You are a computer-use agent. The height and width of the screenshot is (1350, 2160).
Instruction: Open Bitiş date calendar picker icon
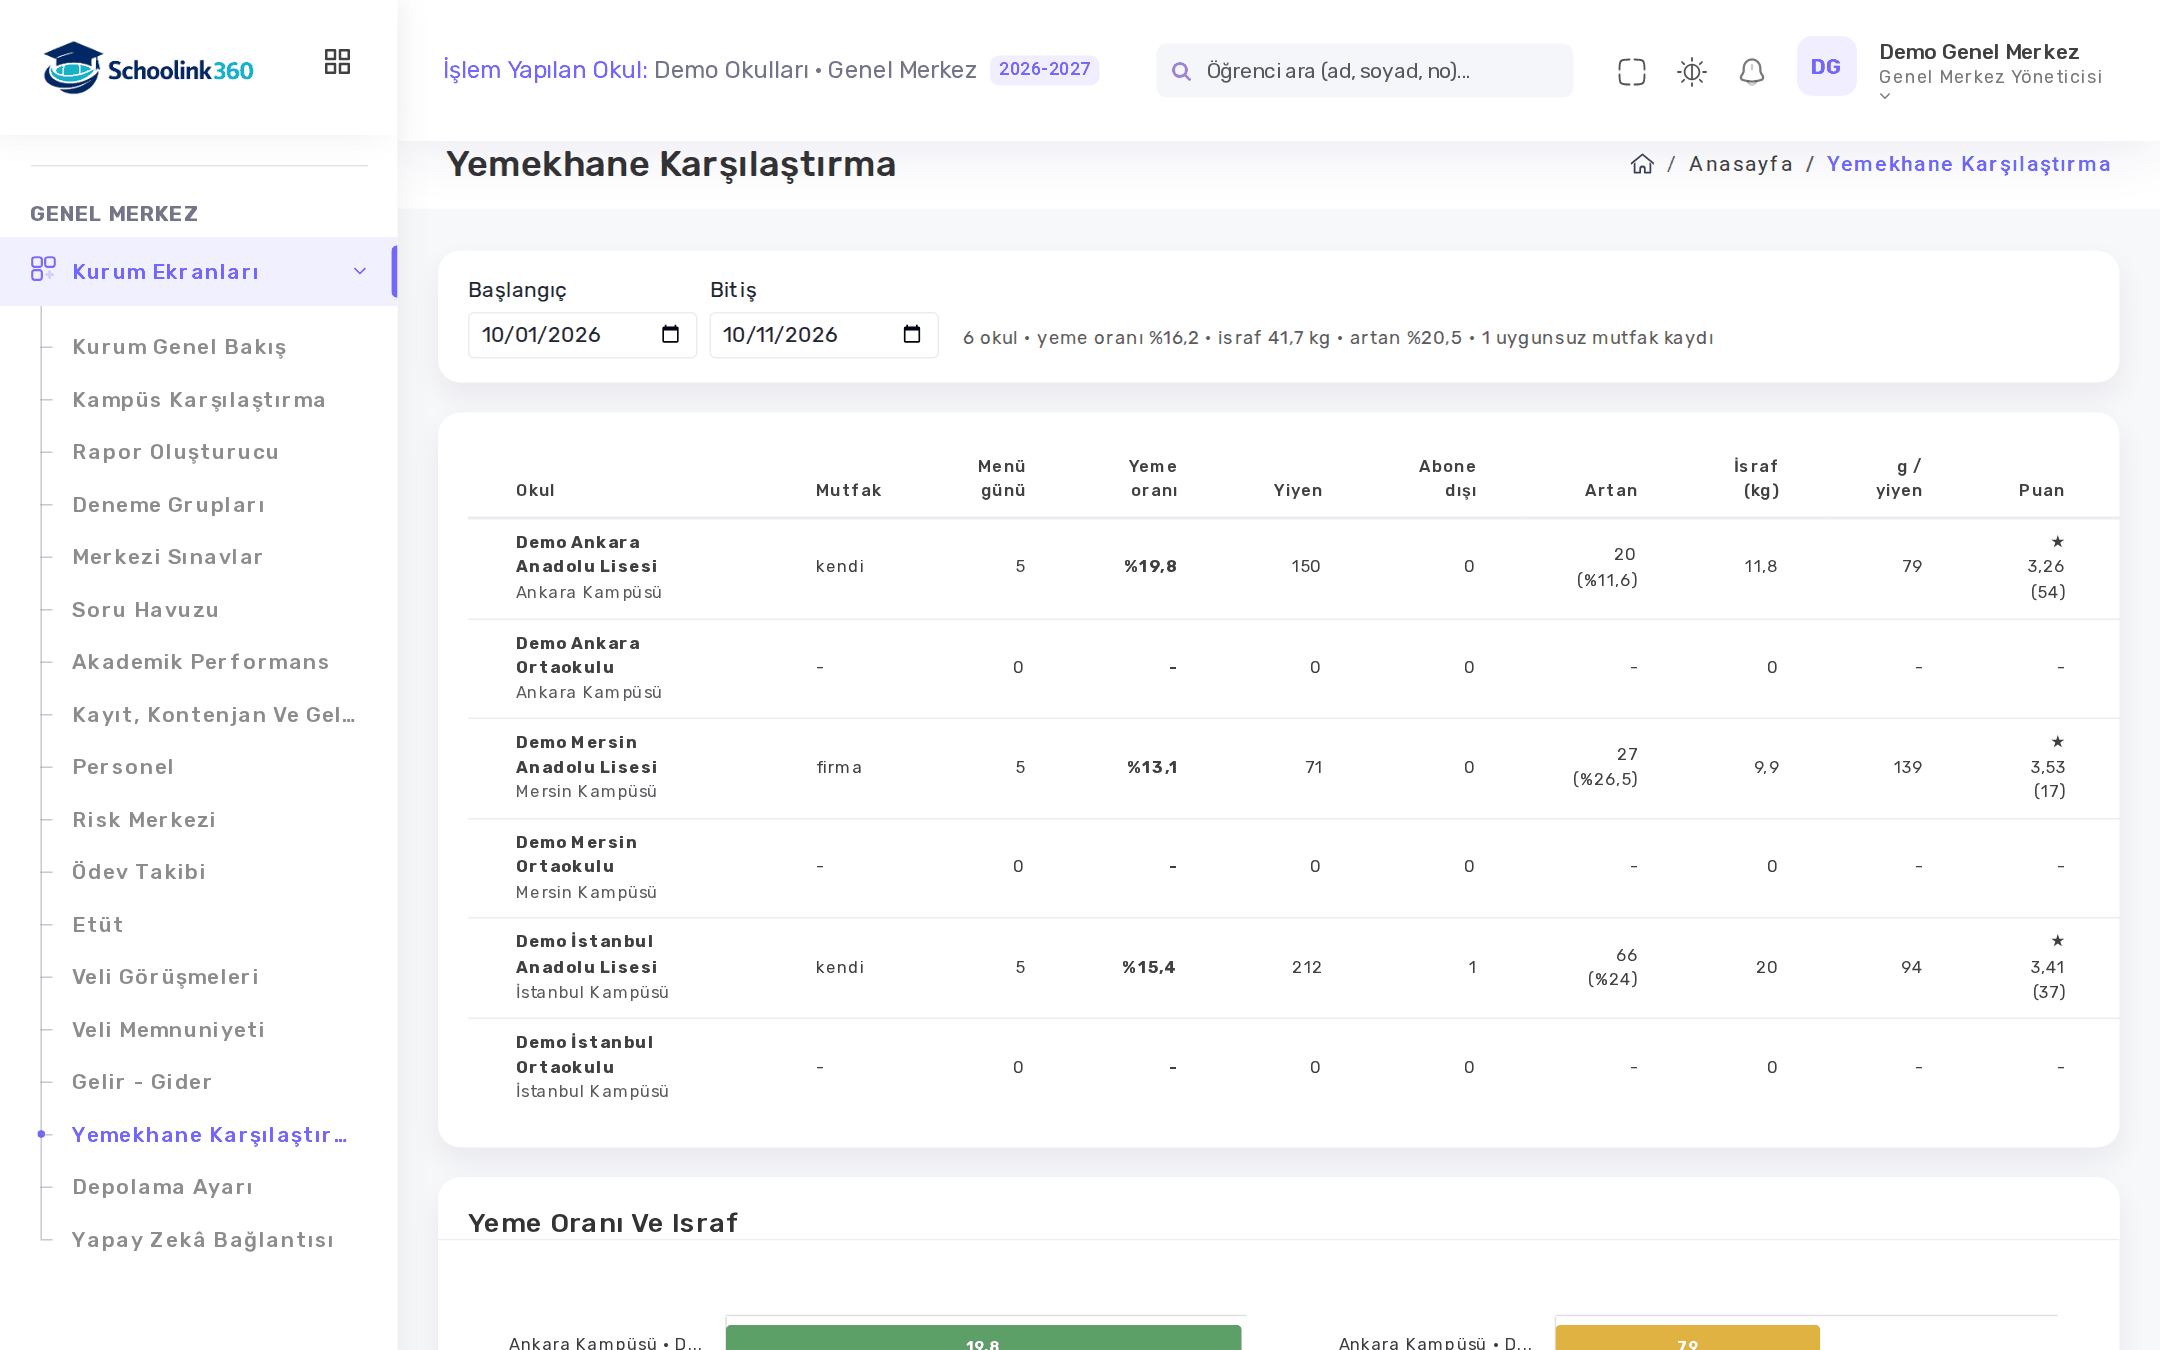point(911,334)
